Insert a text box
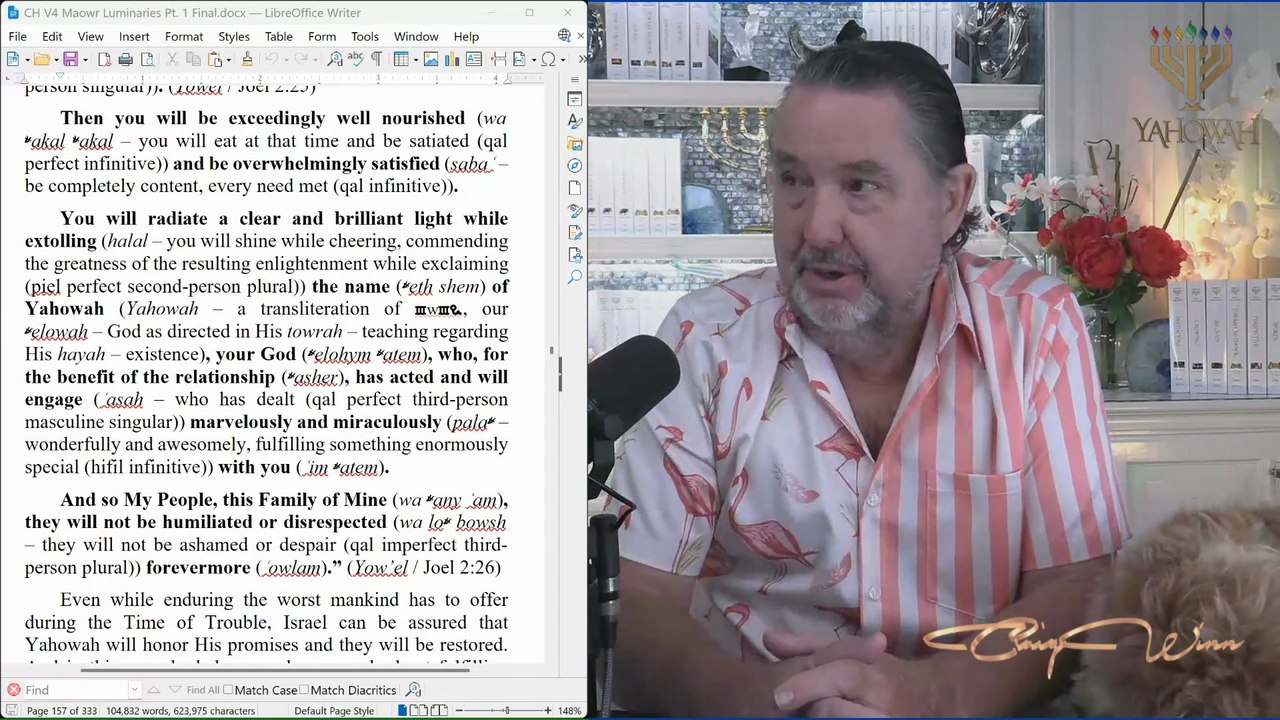The width and height of the screenshot is (1280, 720). click(473, 60)
